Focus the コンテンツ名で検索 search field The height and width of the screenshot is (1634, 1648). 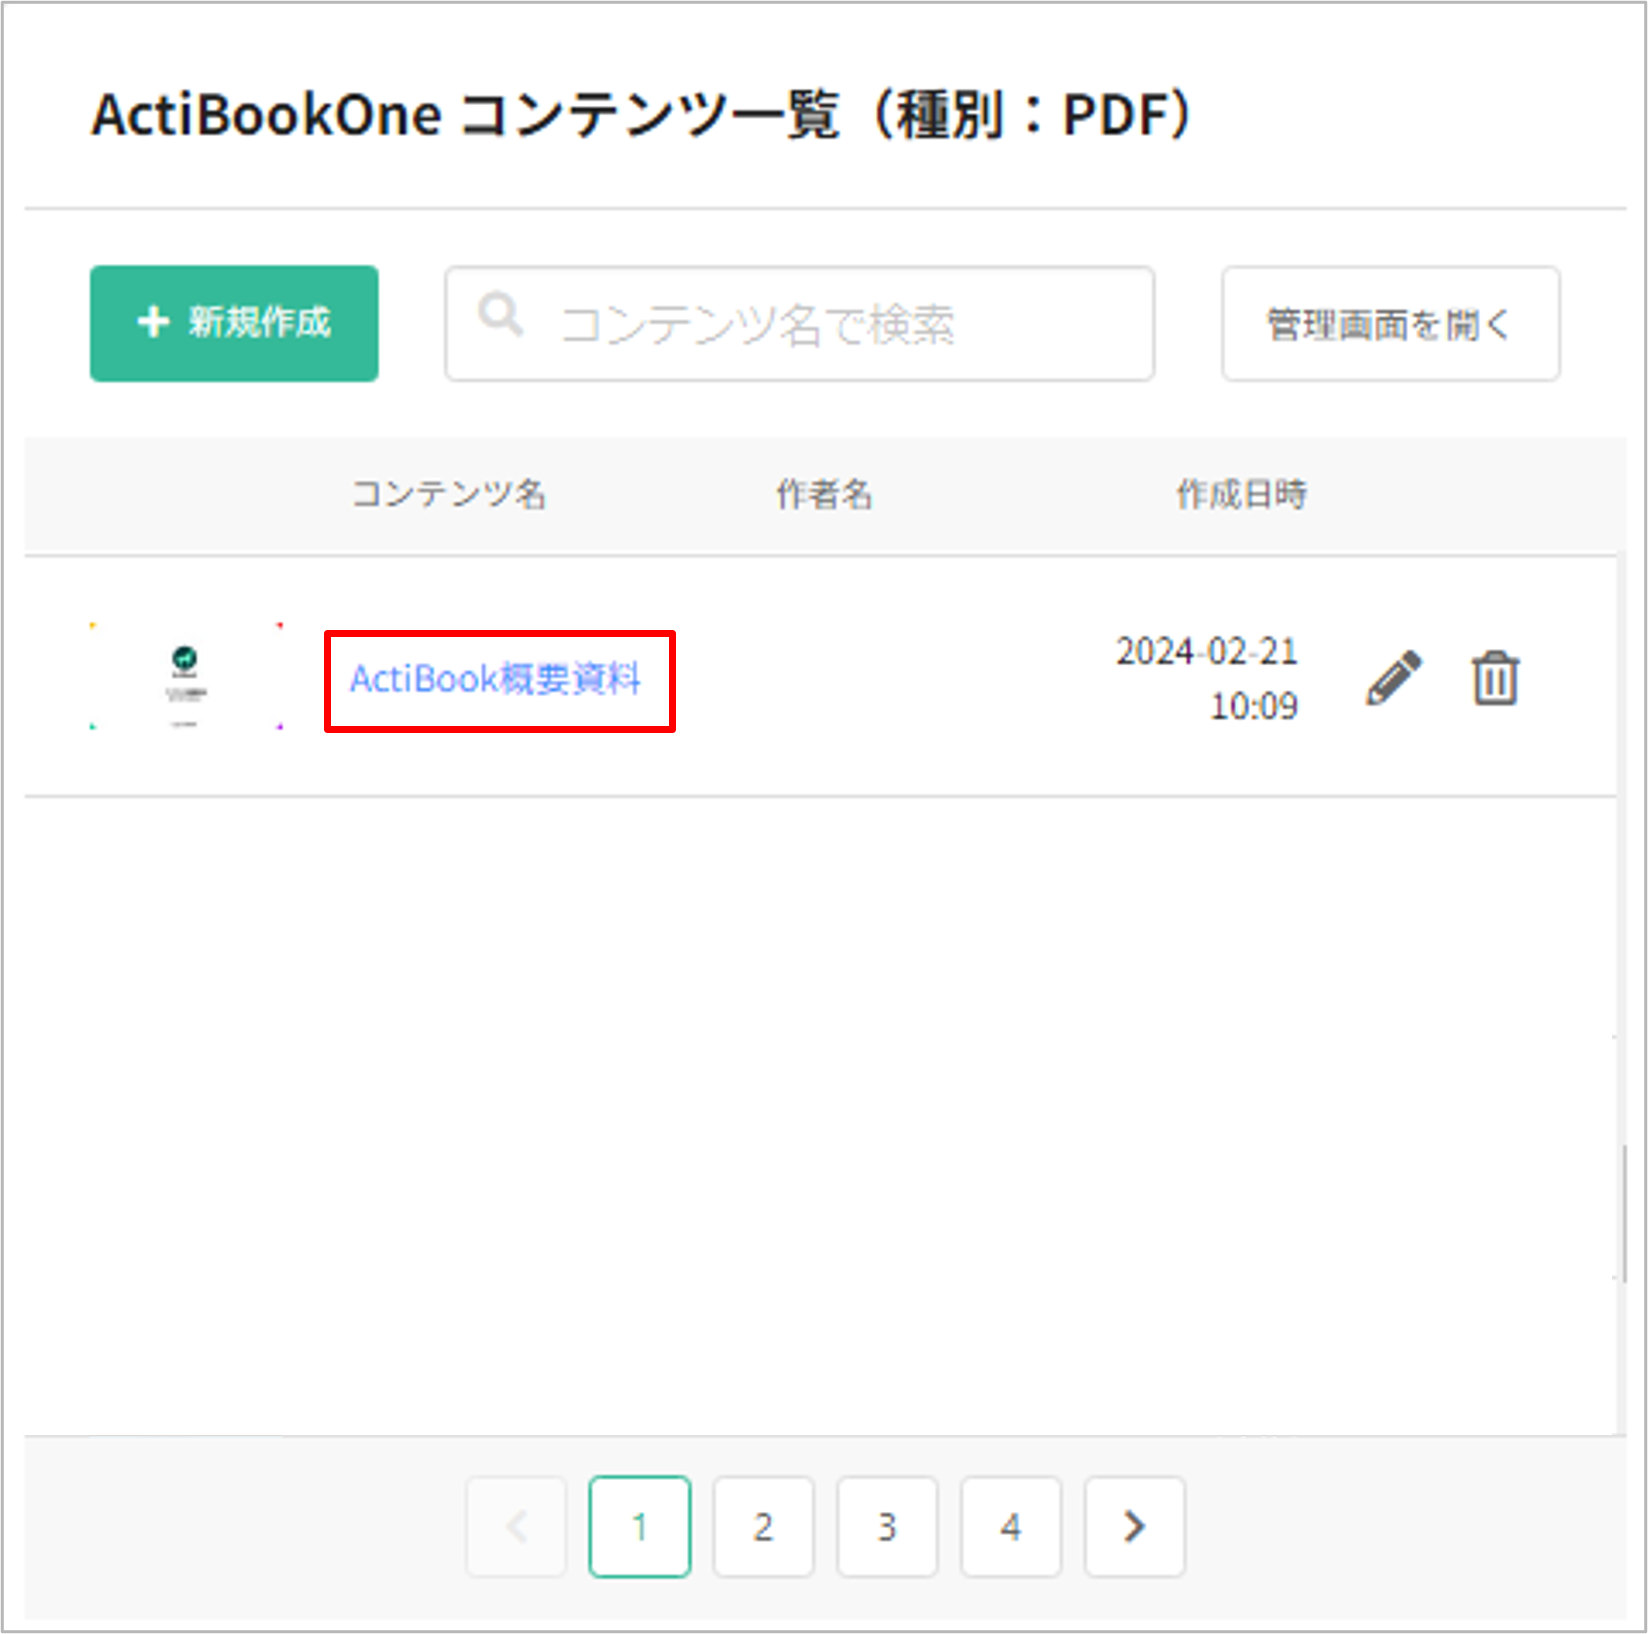coord(800,323)
